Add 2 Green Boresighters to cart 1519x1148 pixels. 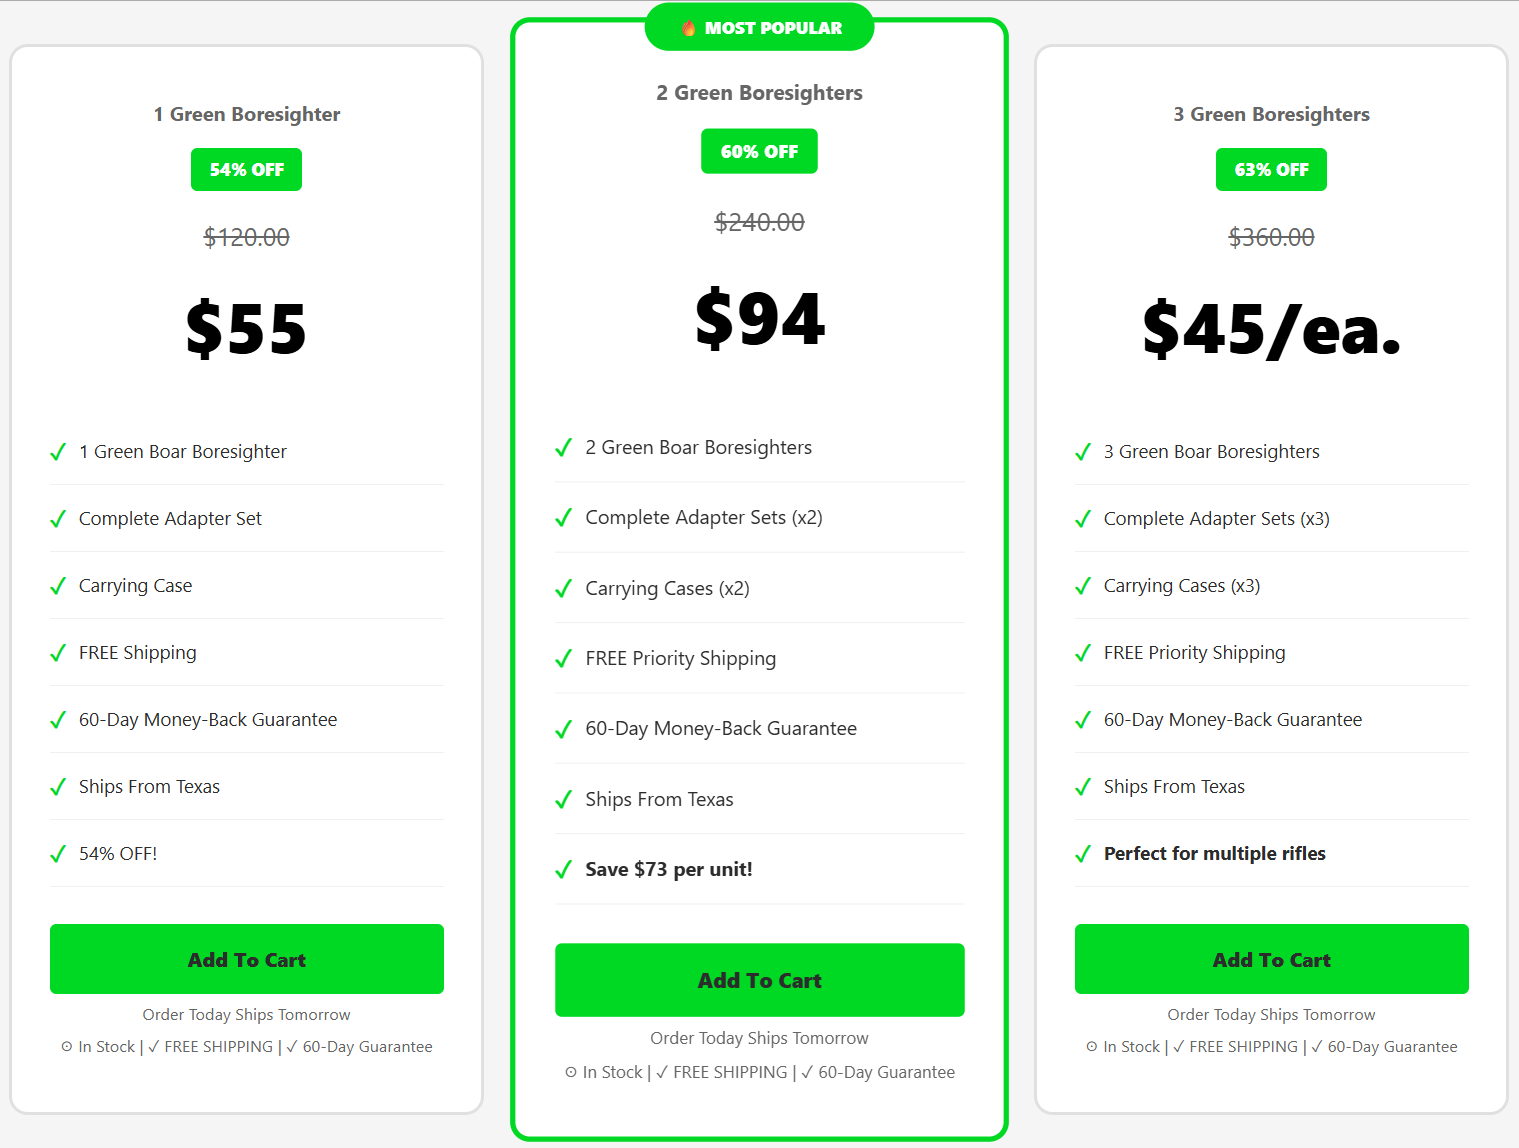760,981
